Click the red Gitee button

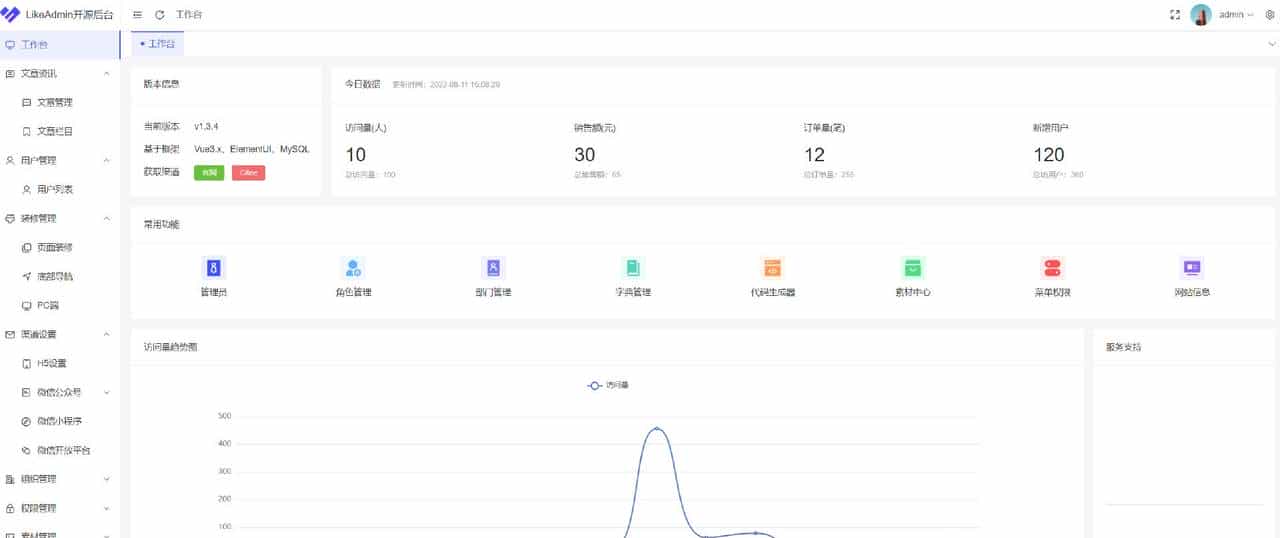(x=248, y=173)
